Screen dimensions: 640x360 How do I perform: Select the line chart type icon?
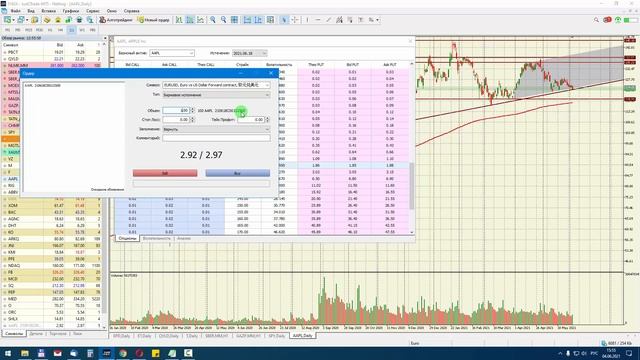coord(200,20)
